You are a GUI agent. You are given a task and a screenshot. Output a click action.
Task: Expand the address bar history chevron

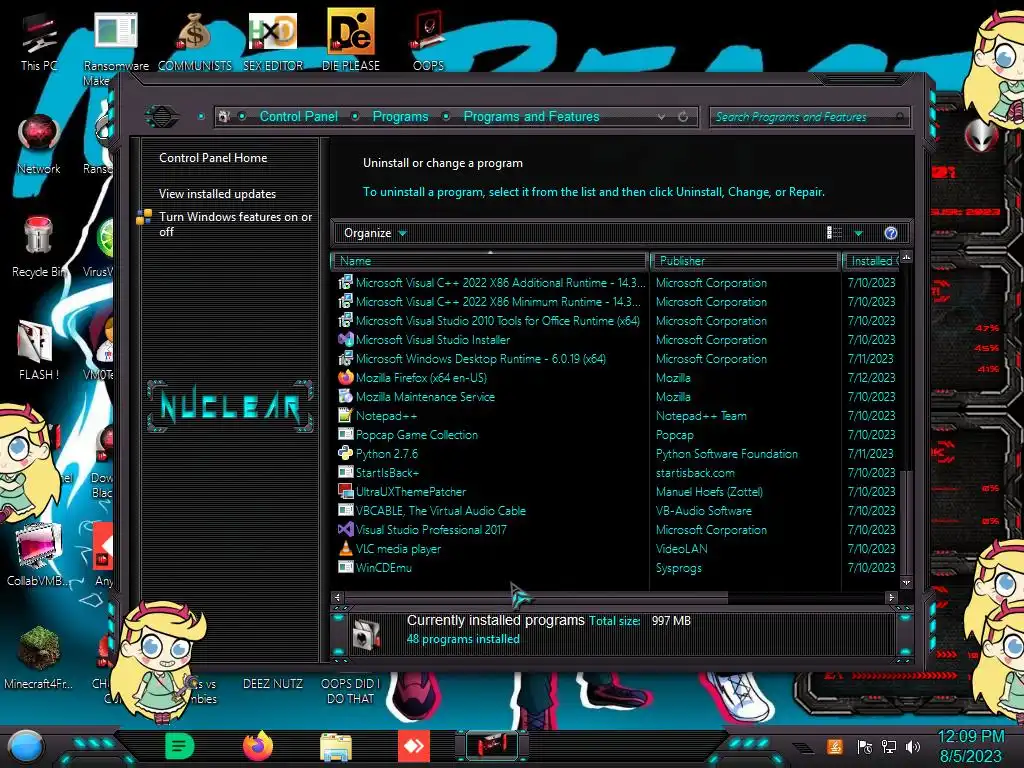click(x=662, y=117)
